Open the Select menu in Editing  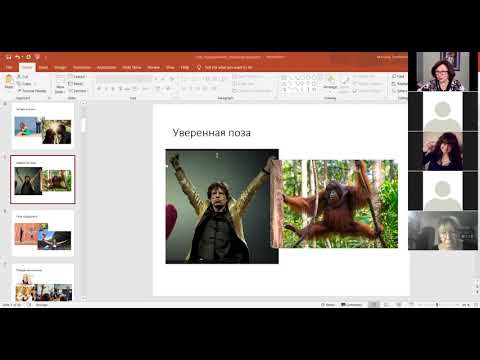(400, 91)
